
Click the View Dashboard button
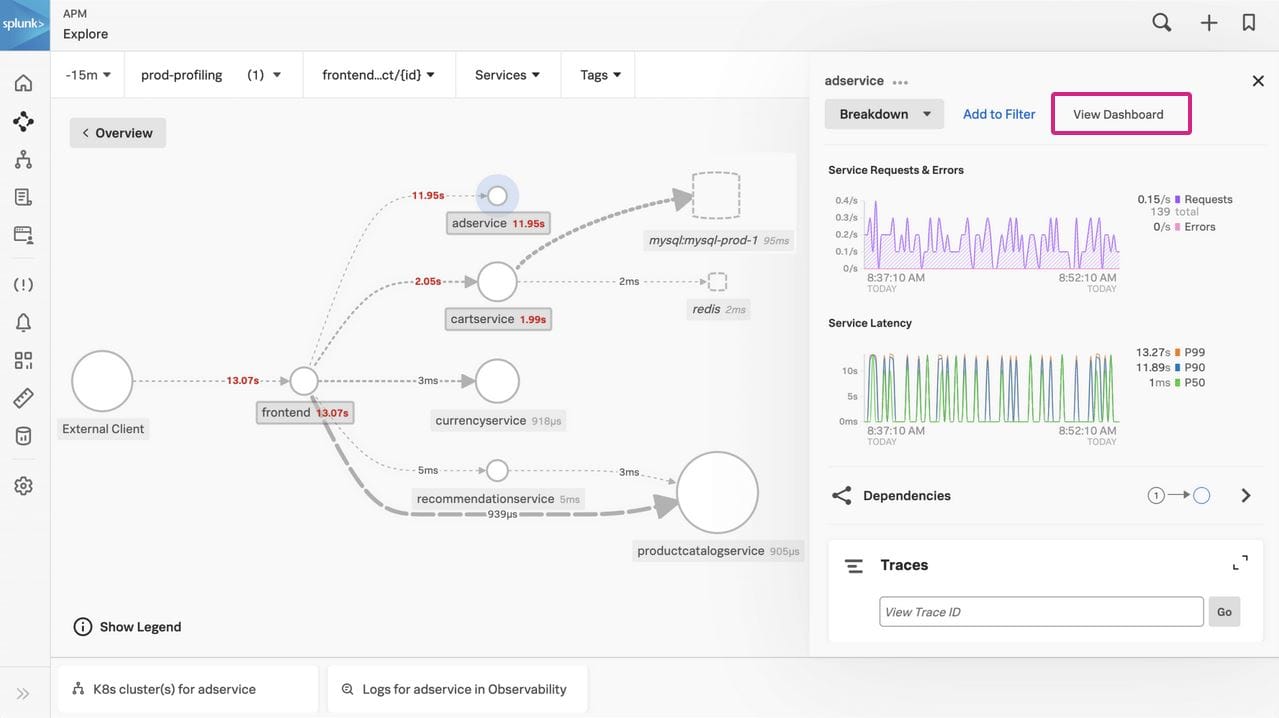click(1120, 113)
